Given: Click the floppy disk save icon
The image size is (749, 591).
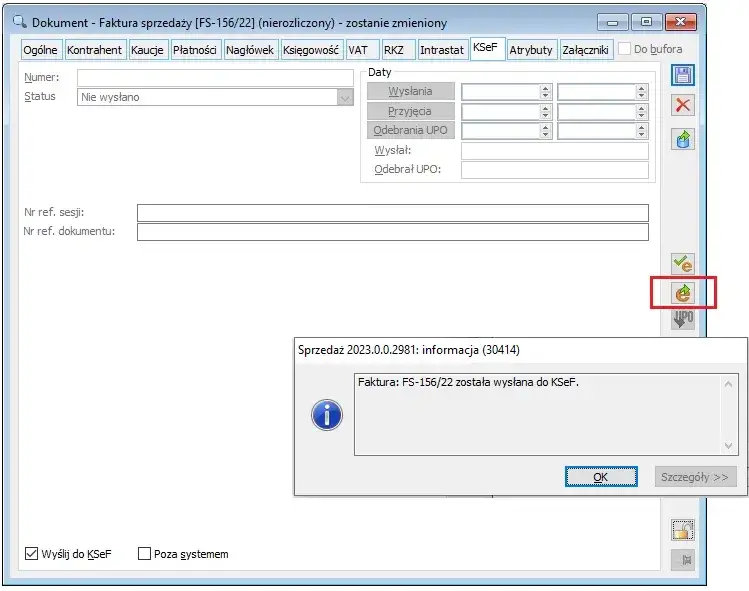Looking at the screenshot, I should pos(683,75).
